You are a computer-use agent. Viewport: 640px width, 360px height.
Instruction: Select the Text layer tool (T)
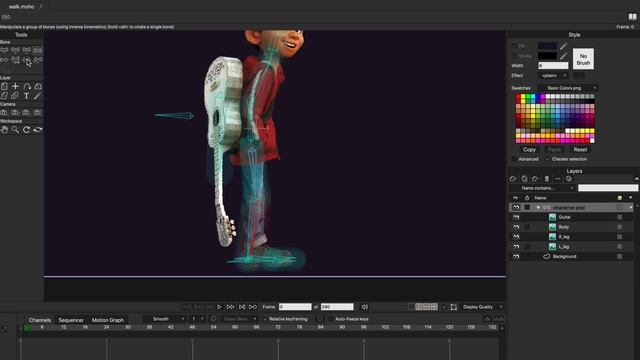click(27, 96)
